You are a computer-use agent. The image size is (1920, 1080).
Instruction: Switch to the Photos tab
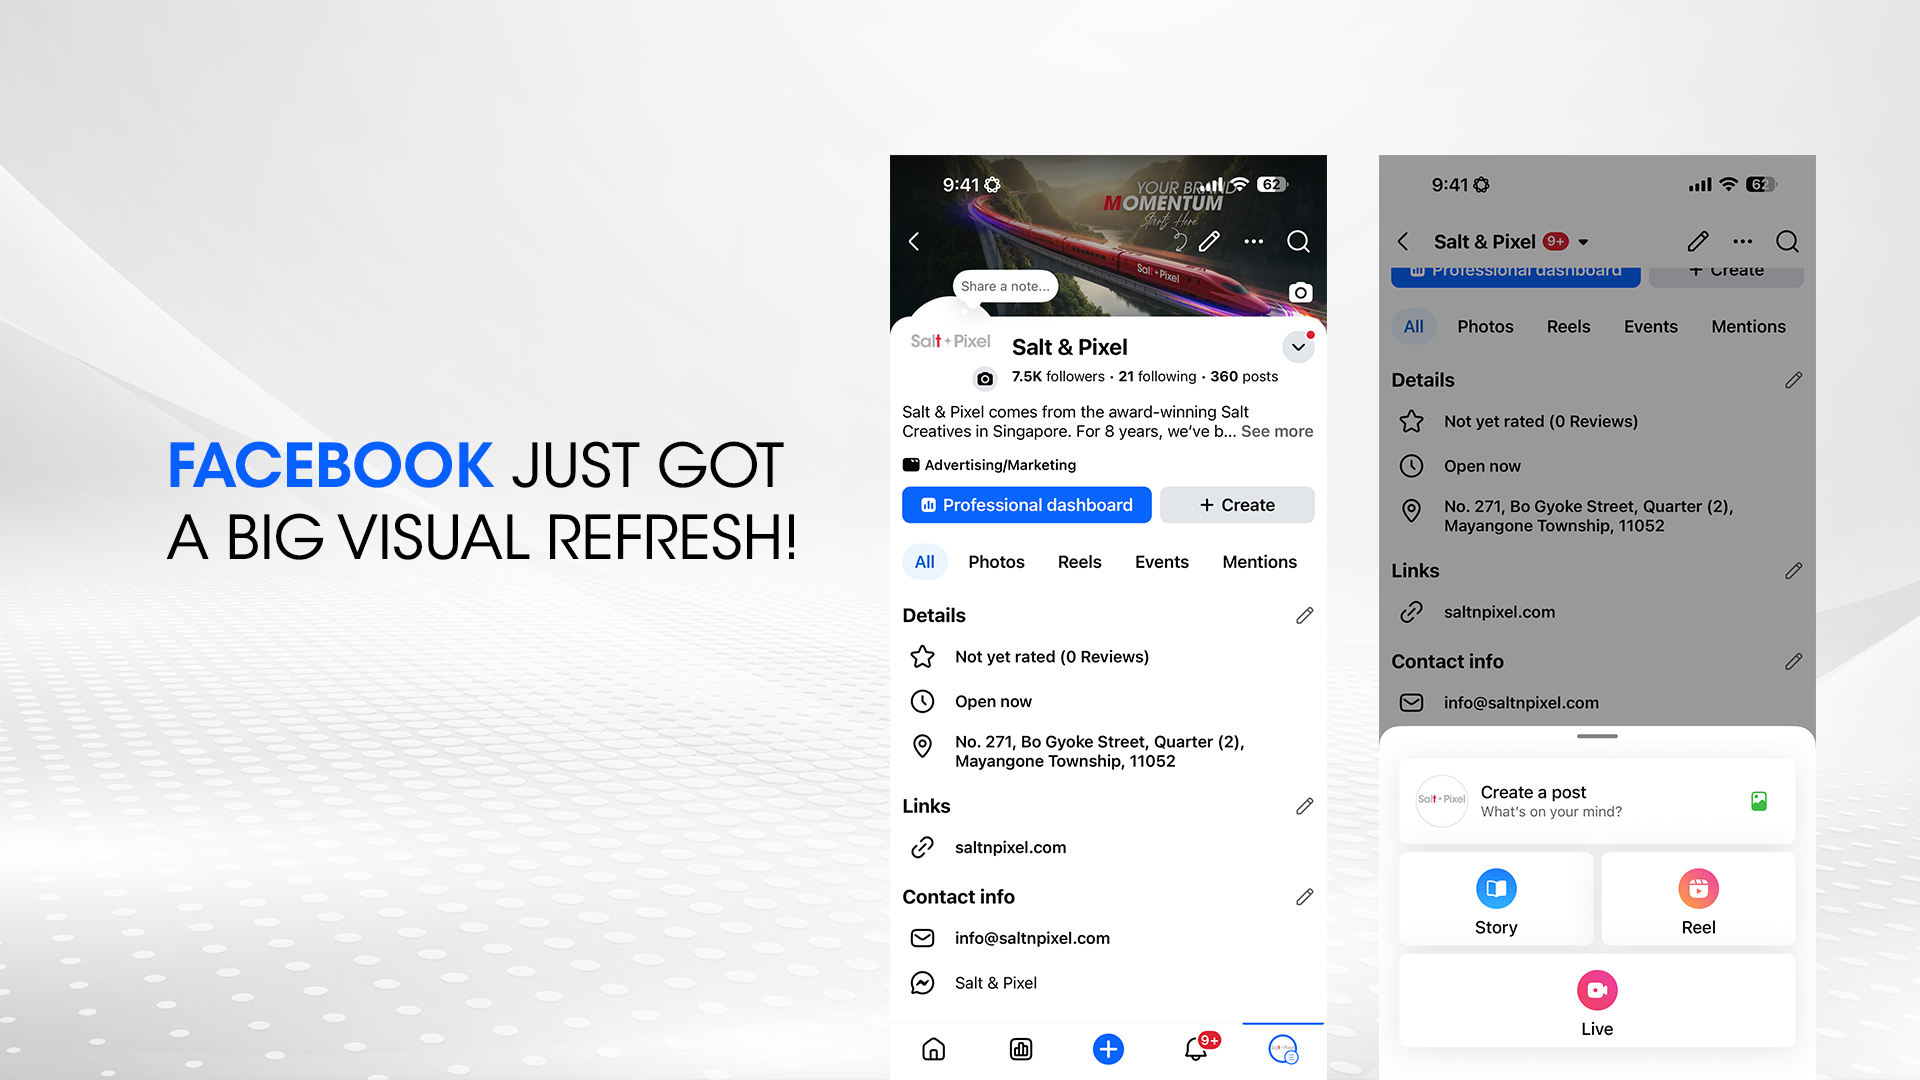click(x=996, y=562)
